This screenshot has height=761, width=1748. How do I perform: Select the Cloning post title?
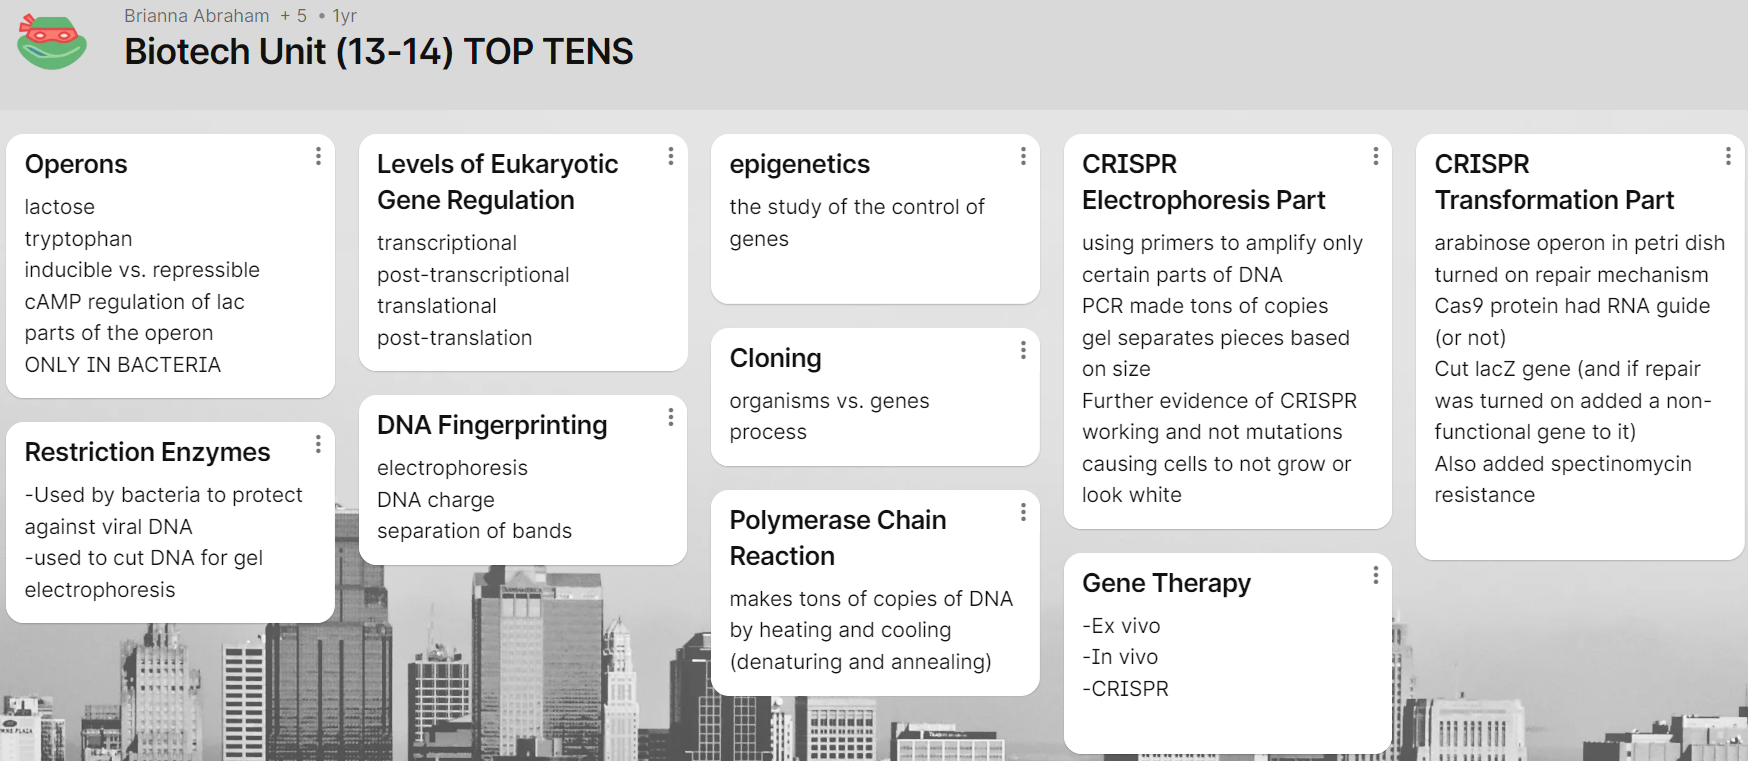coord(775,358)
